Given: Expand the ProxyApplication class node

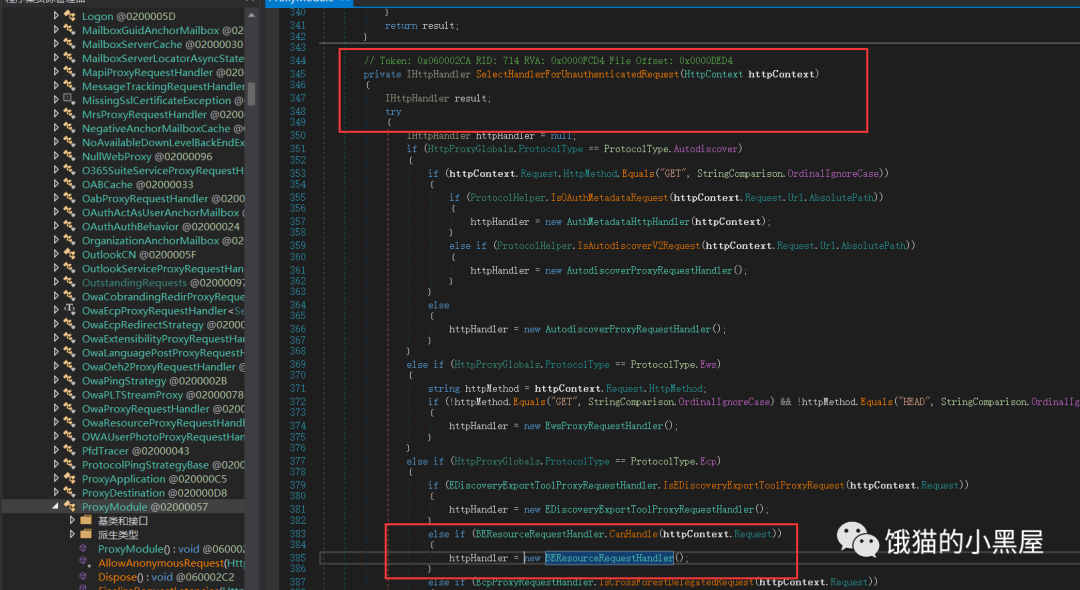Looking at the screenshot, I should [56, 479].
